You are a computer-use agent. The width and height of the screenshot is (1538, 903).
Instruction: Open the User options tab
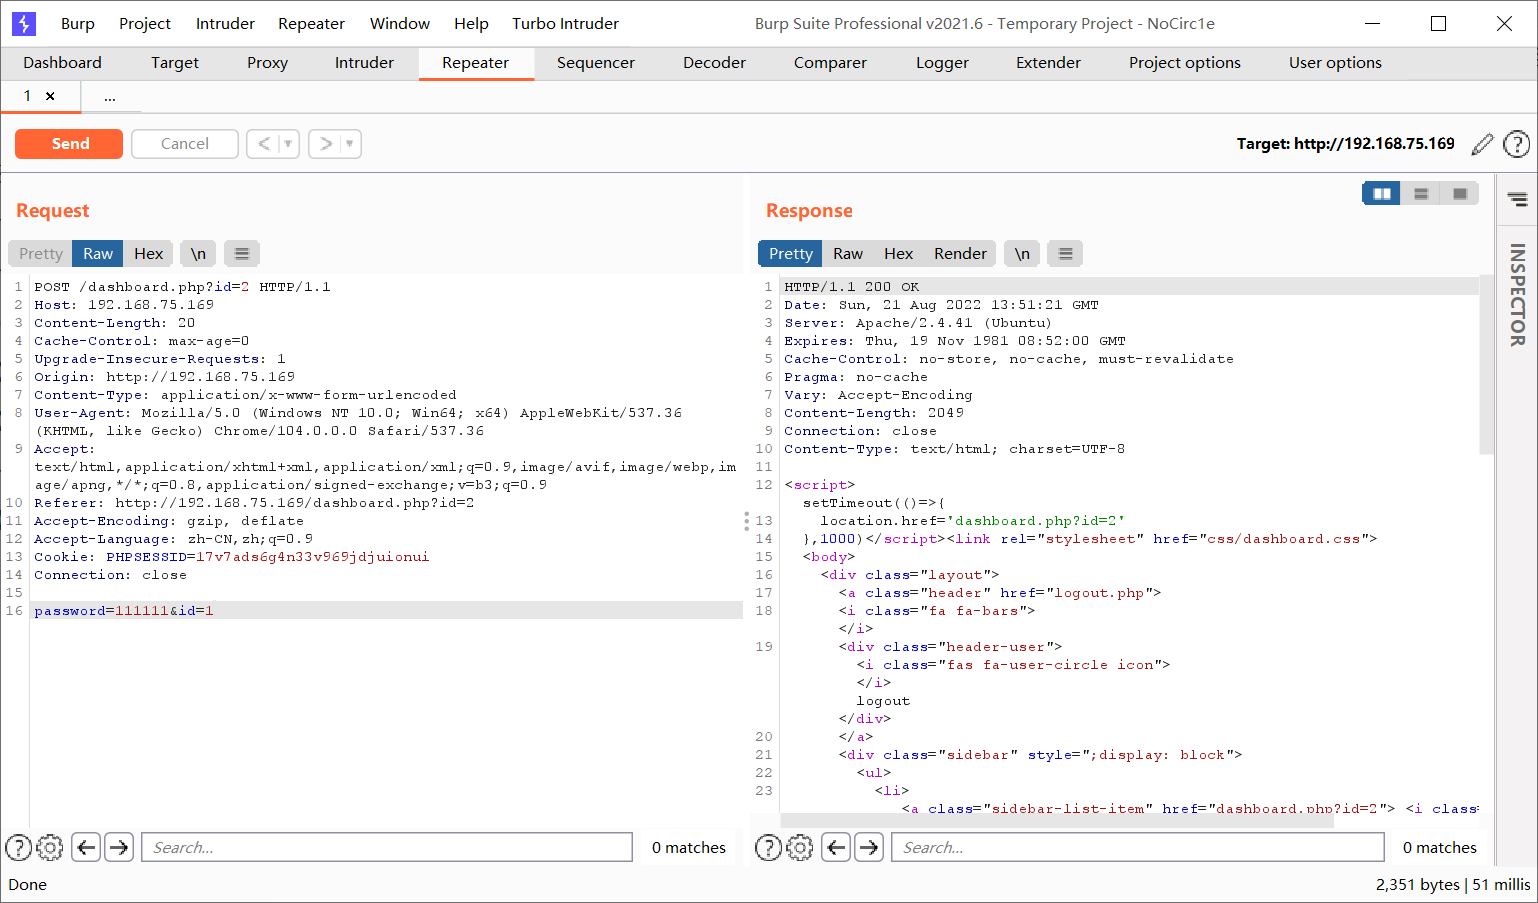[1336, 63]
